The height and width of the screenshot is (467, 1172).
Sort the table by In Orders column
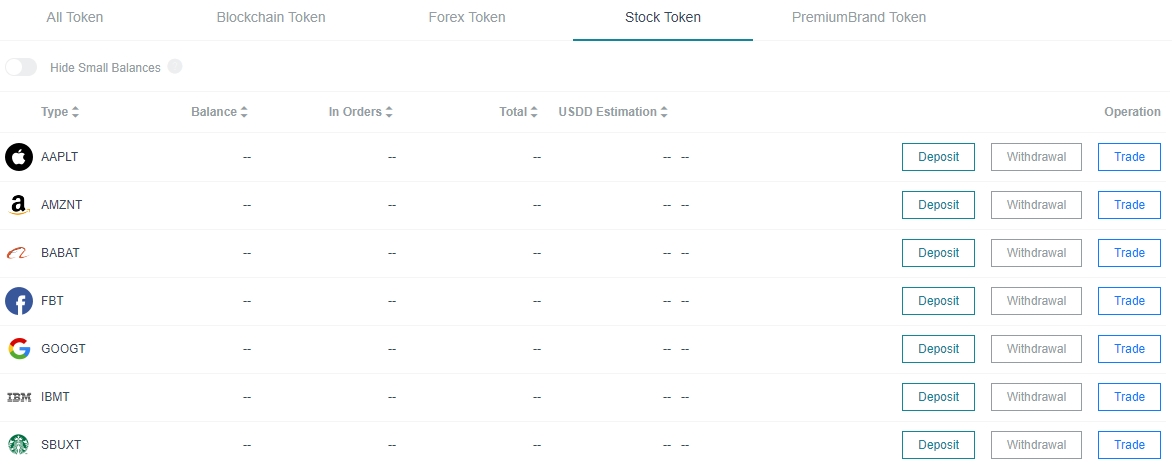click(x=361, y=112)
